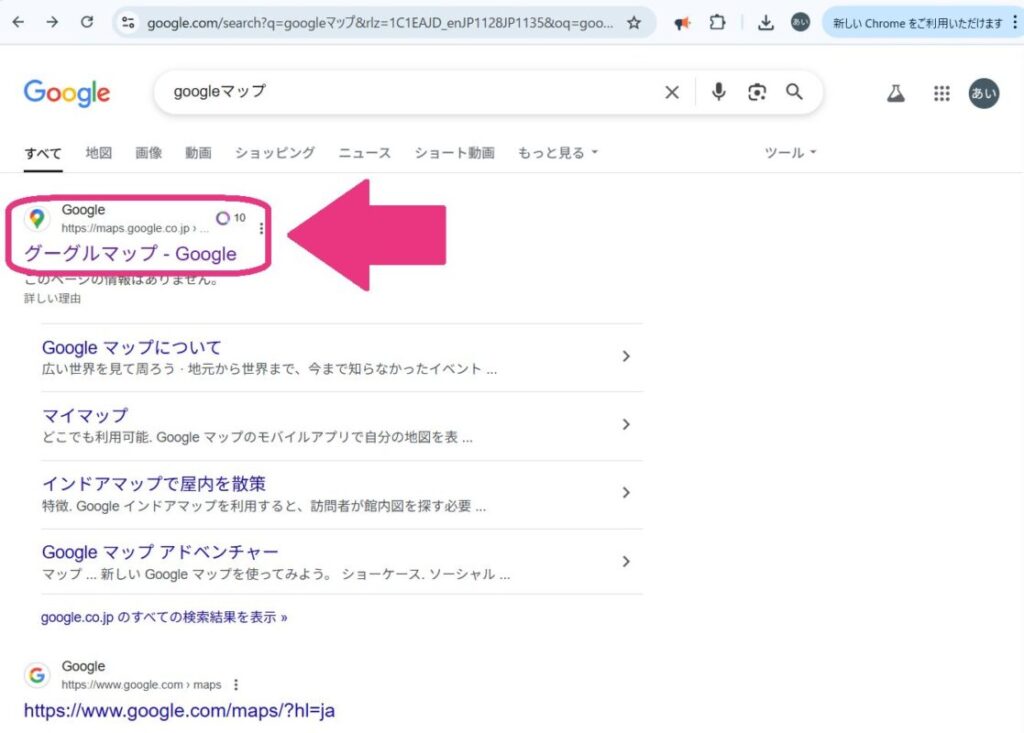The width and height of the screenshot is (1024, 733).
Task: Click https://maps.google.co.jp URL text
Action: coord(135,228)
